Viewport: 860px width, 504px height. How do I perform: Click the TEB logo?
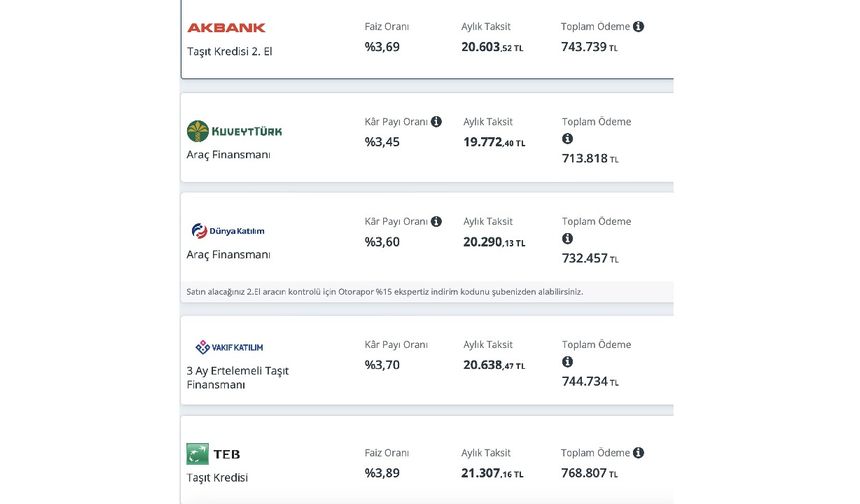pyautogui.click(x=213, y=454)
